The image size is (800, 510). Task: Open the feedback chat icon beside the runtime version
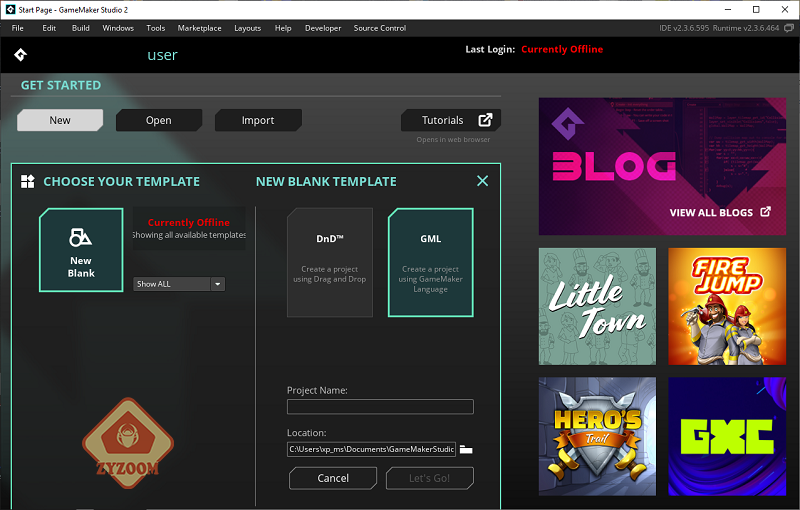pyautogui.click(x=789, y=28)
